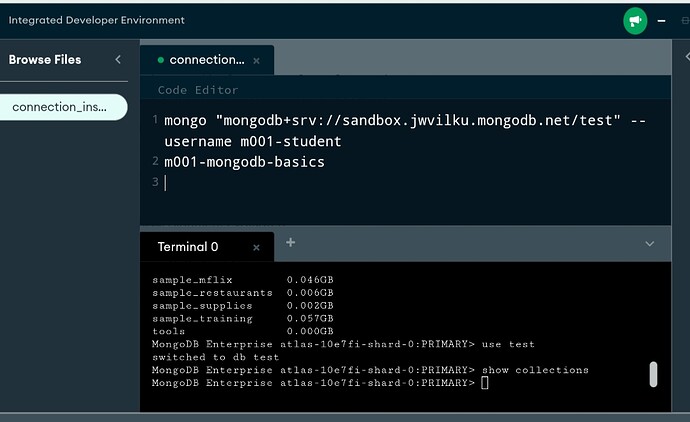
Task: Click the terminal vertical scrollbar thumb
Action: click(653, 374)
